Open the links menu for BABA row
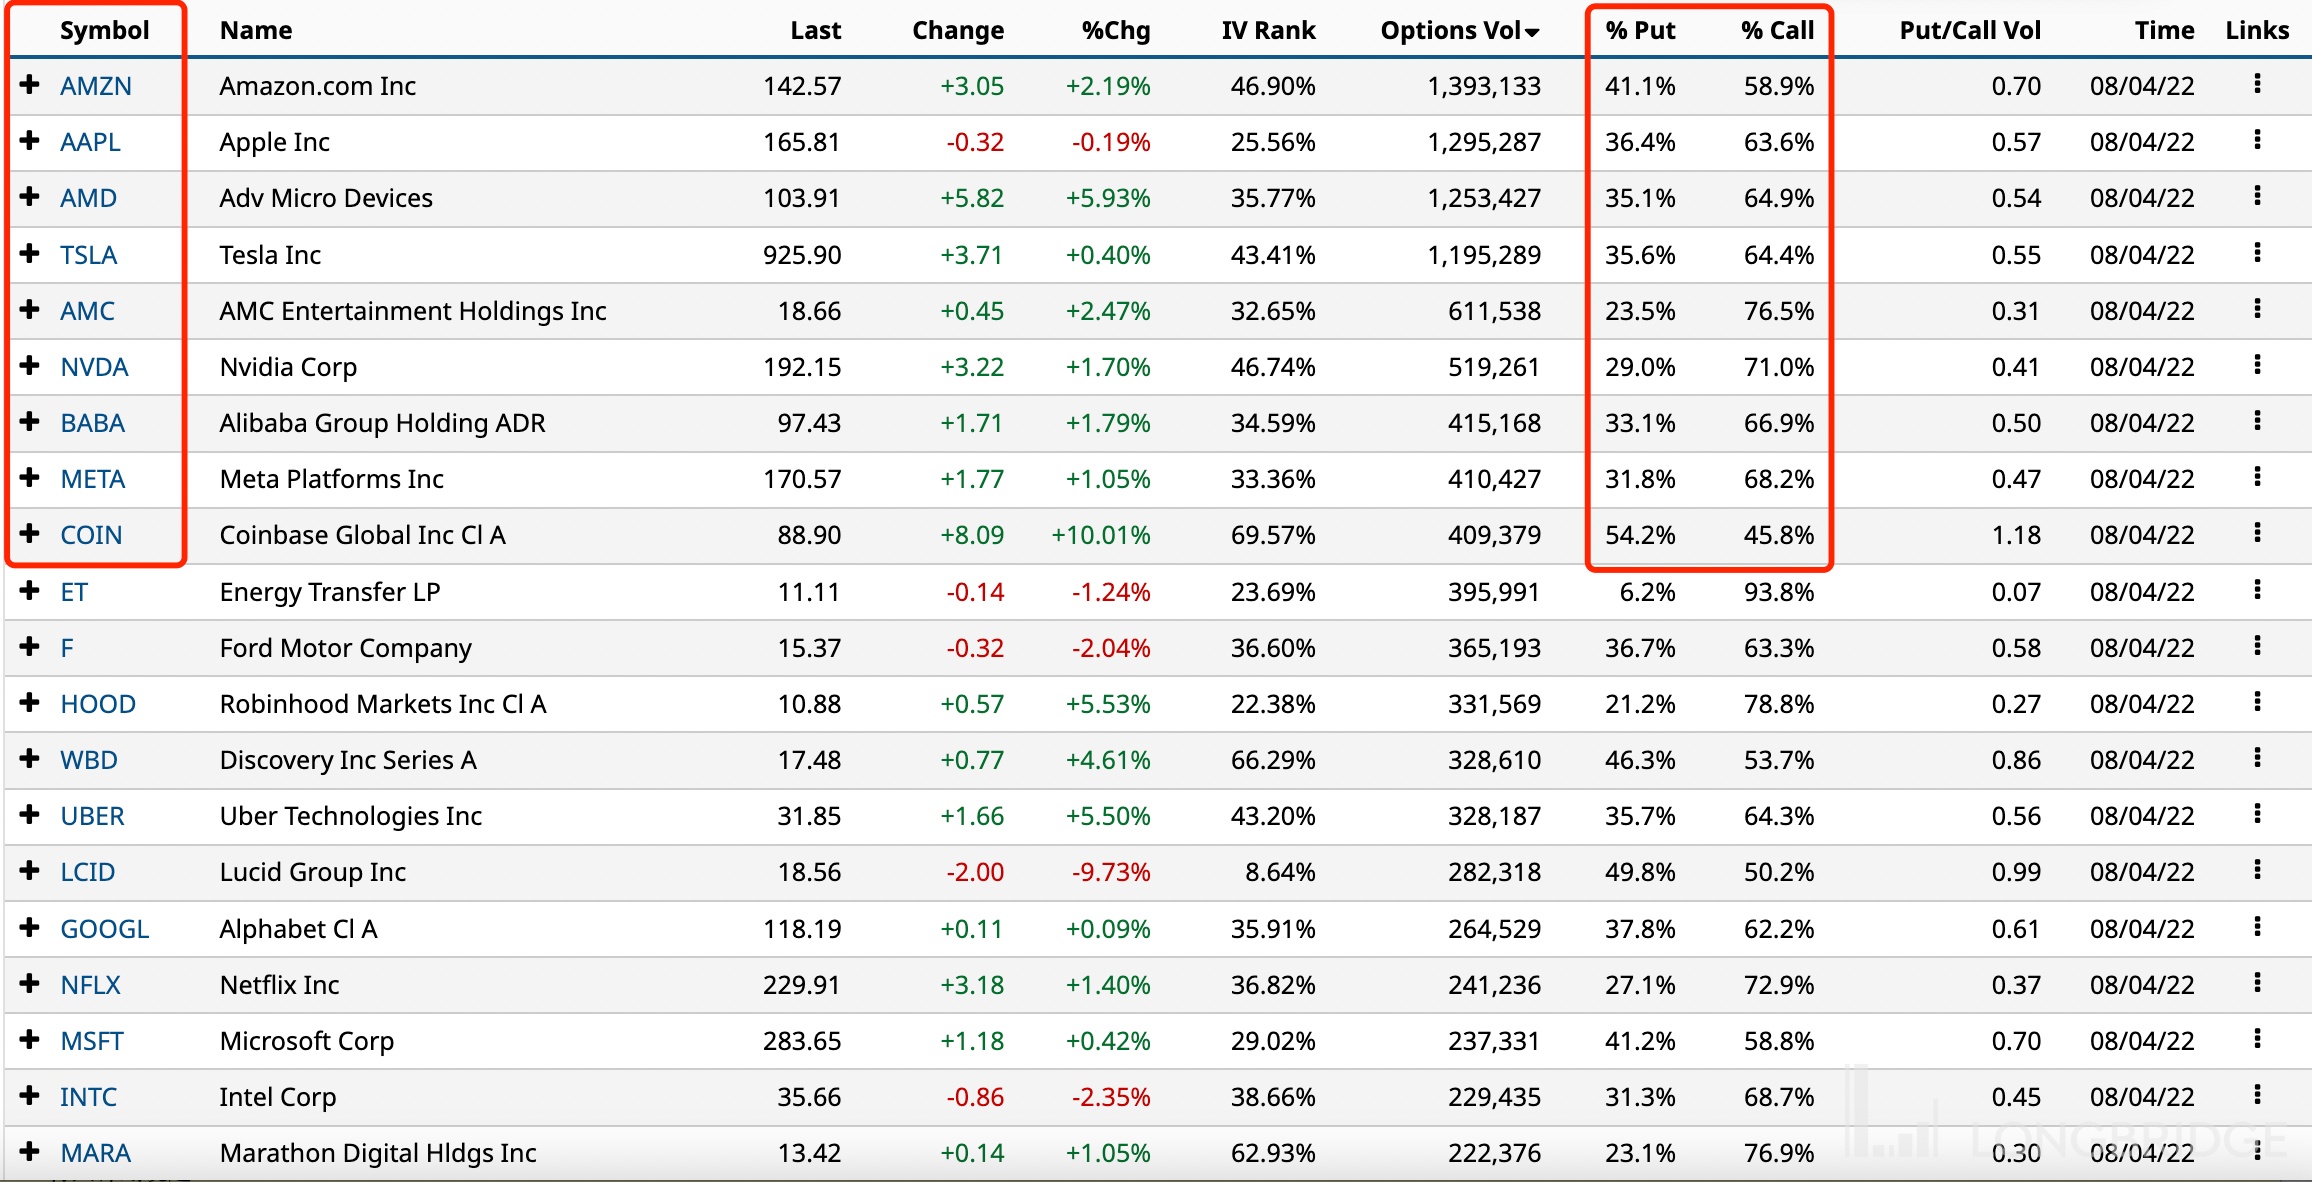Viewport: 2312px width, 1182px height. point(2257,421)
